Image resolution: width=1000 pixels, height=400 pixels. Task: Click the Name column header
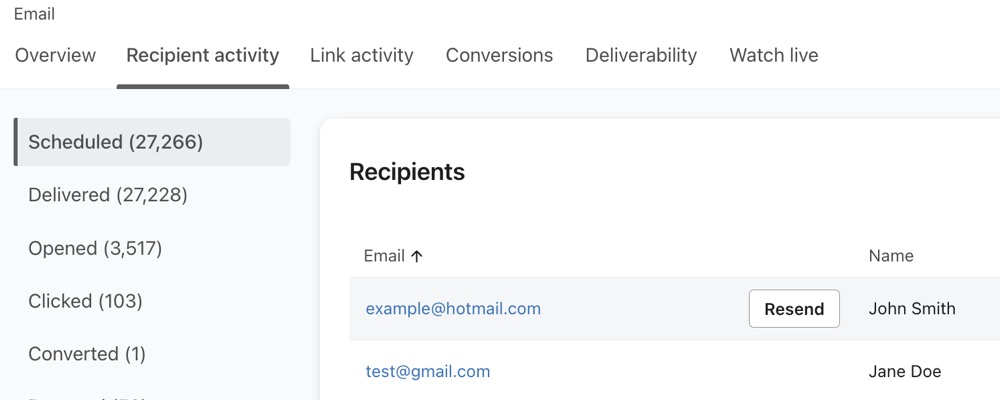[891, 256]
